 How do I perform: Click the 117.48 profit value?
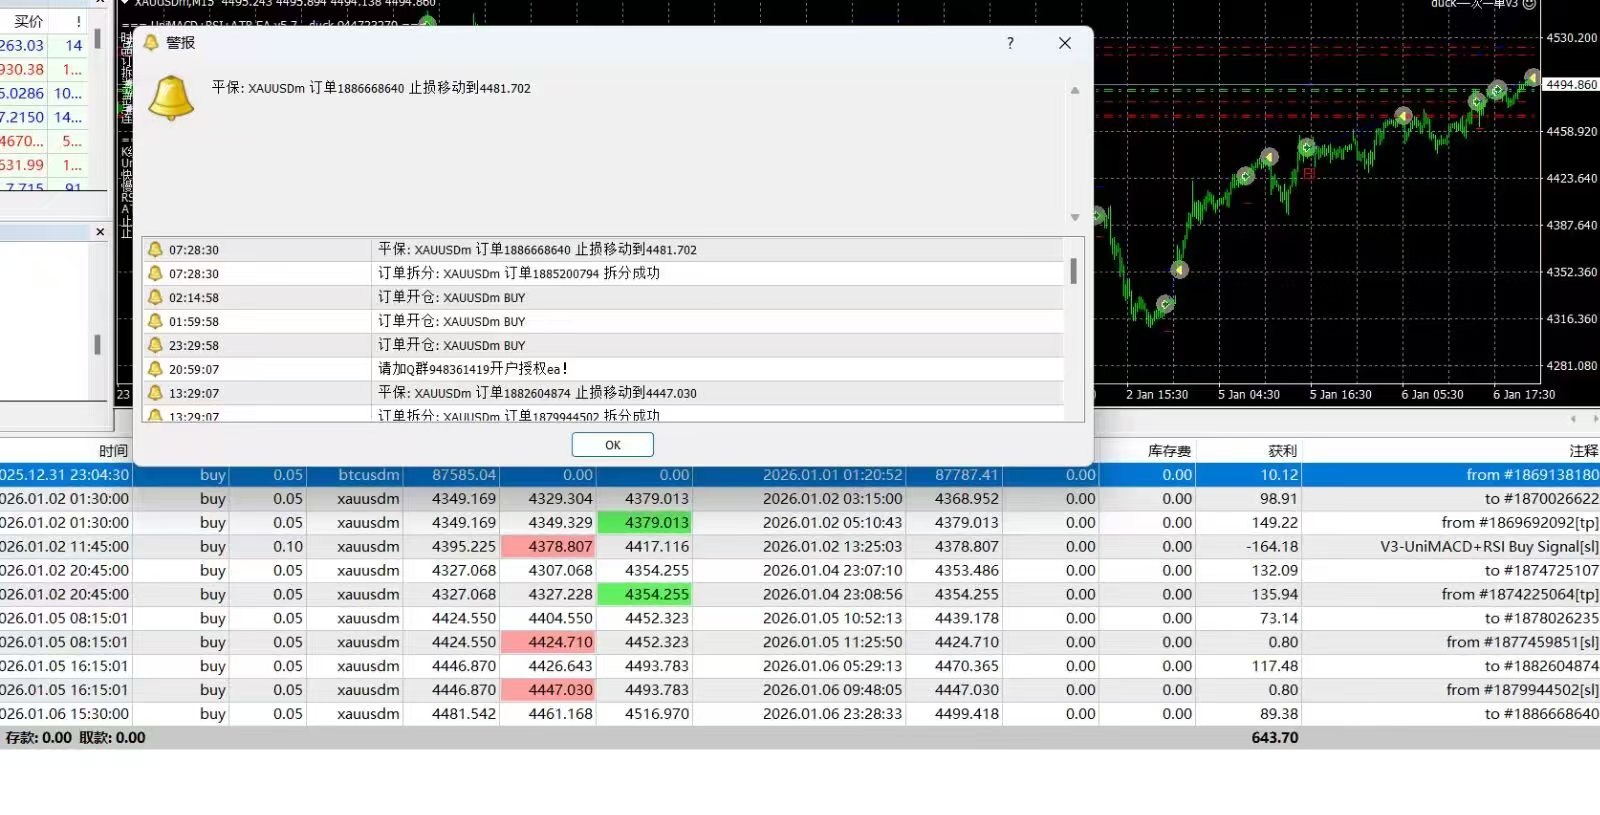coord(1275,667)
